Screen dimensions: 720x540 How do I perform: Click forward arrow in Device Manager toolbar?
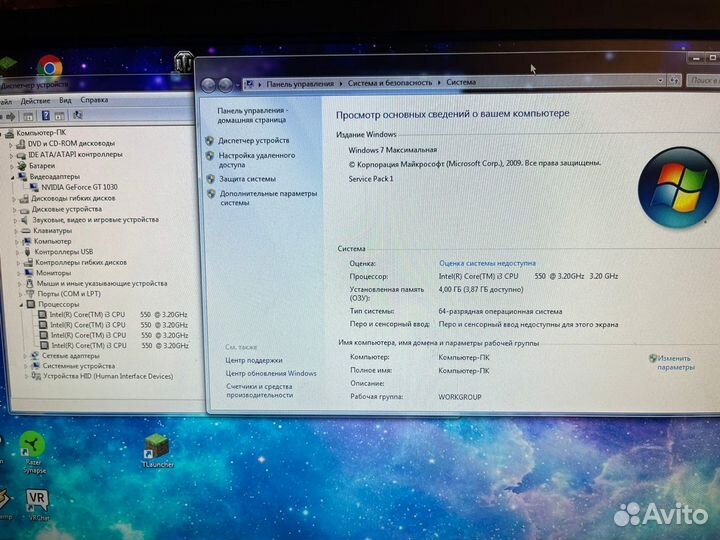click(x=11, y=117)
